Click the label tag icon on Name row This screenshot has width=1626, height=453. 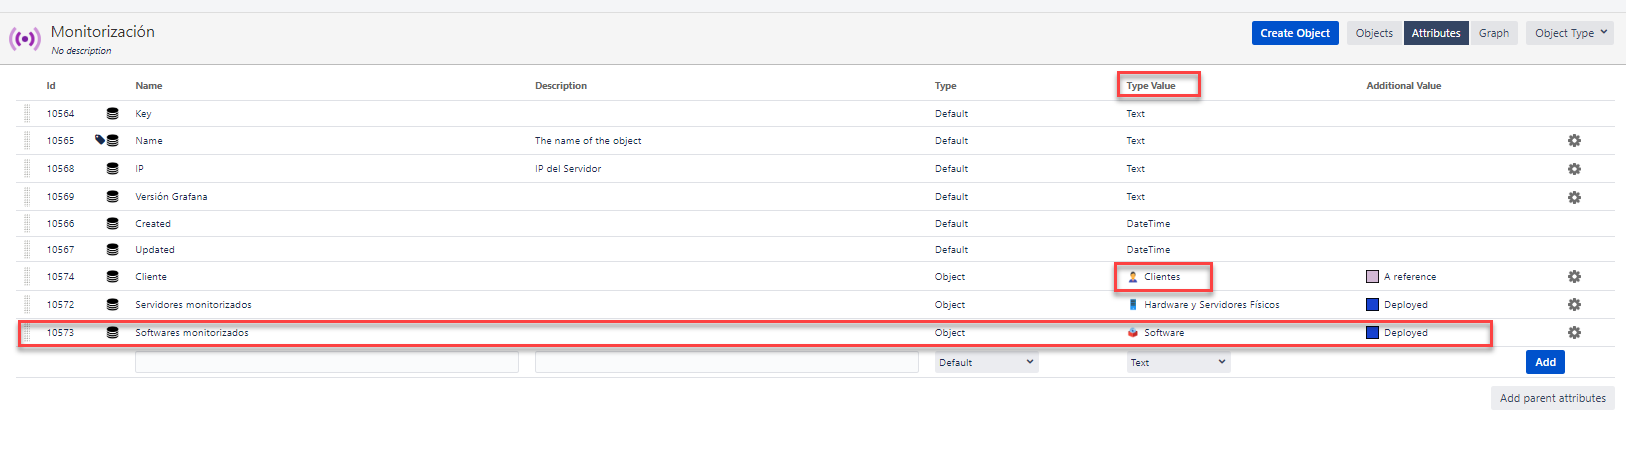(100, 140)
